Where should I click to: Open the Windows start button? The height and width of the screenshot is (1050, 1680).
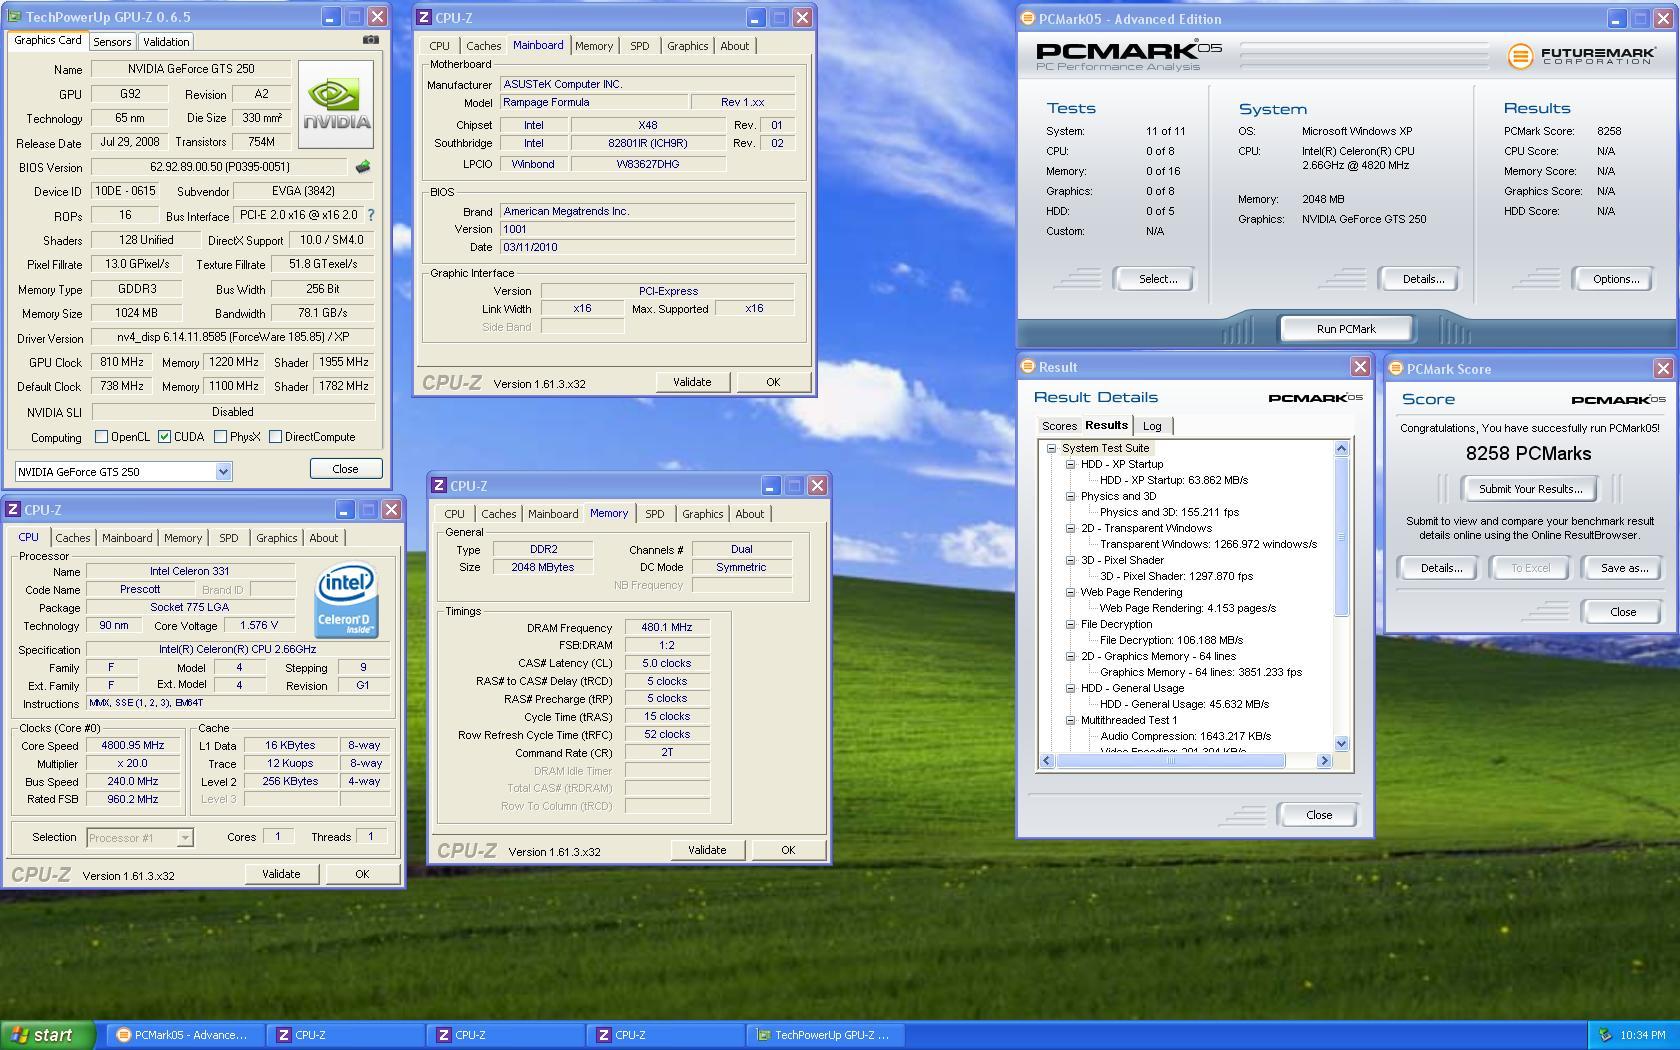[x=48, y=1035]
